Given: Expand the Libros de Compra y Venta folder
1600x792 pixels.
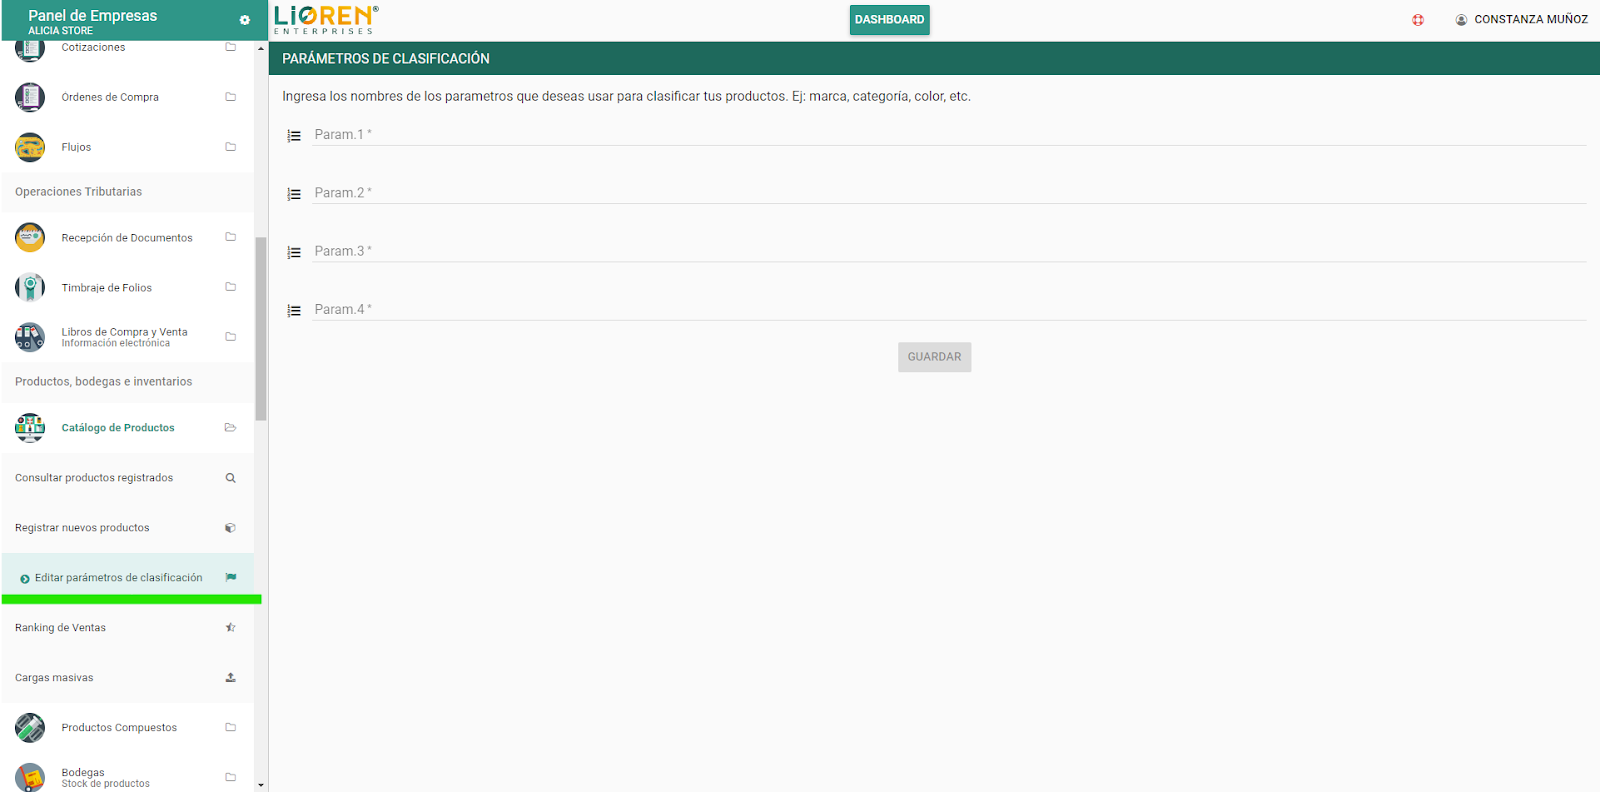Looking at the screenshot, I should [231, 337].
